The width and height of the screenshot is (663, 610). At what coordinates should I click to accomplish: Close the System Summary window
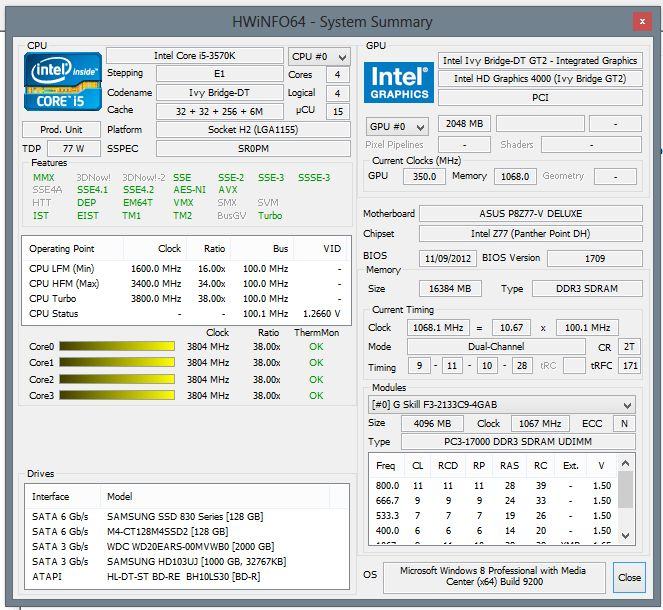(x=642, y=21)
